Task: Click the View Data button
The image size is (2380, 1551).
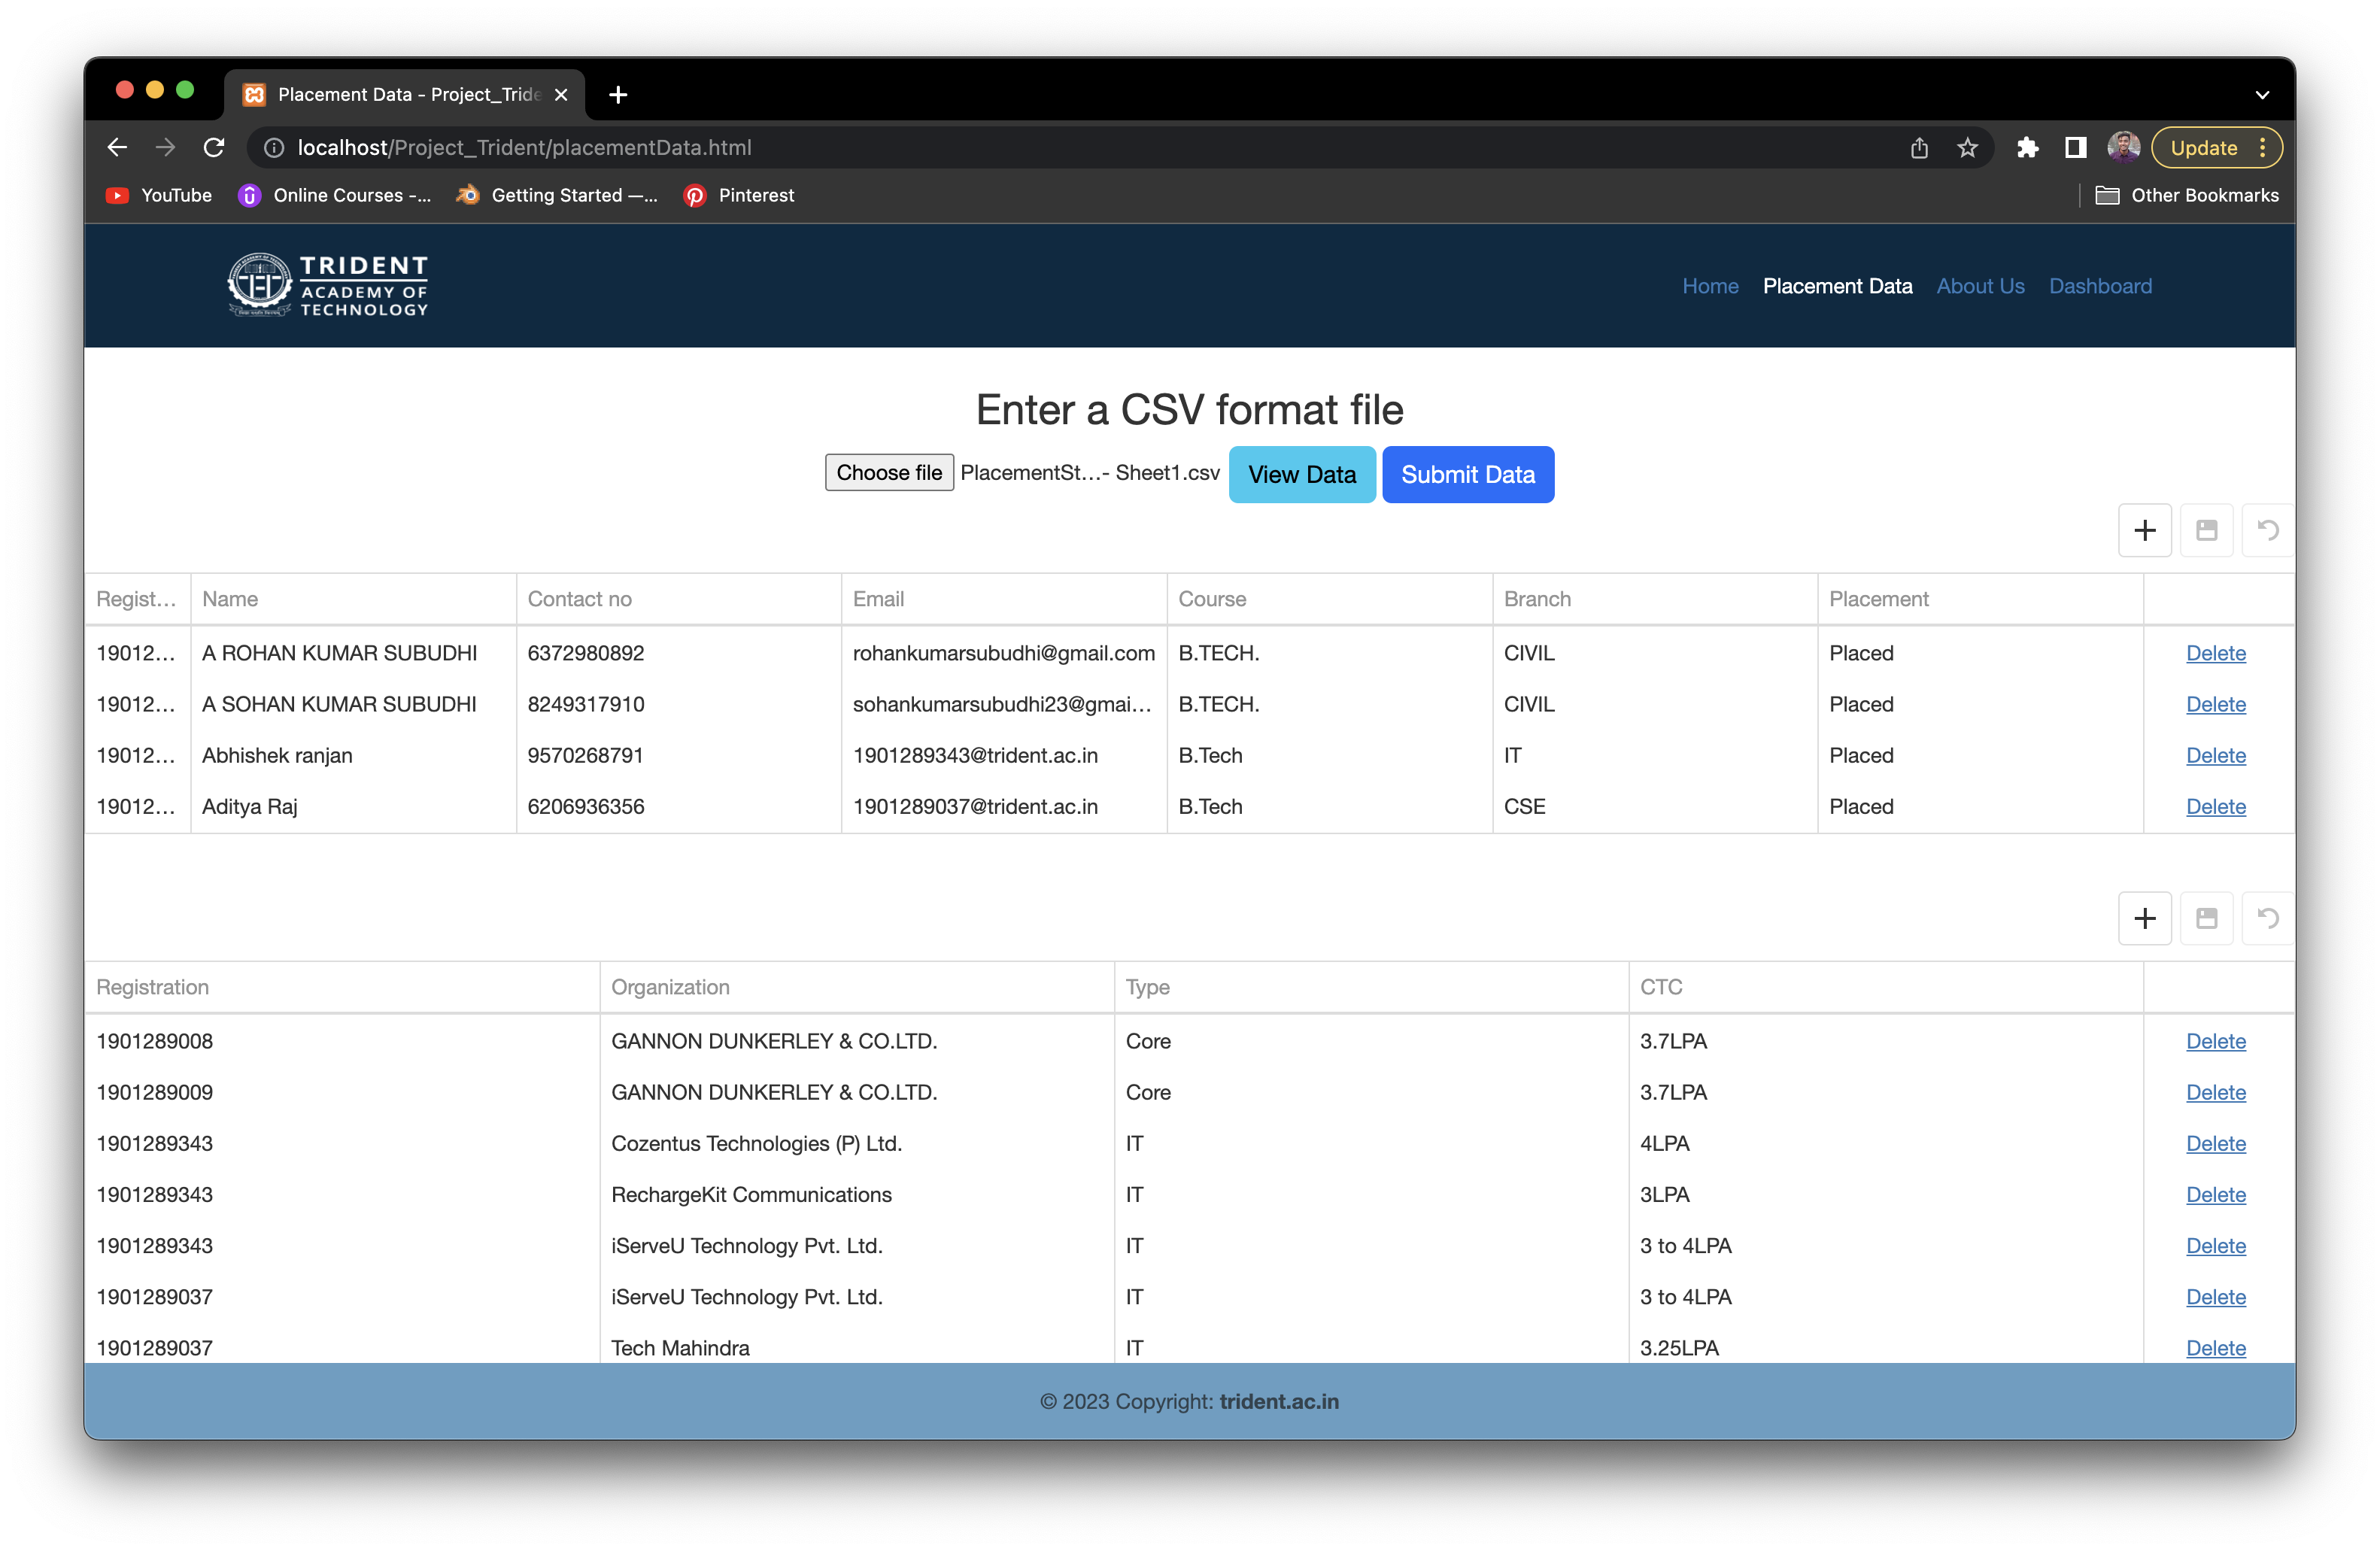Action: 1301,474
